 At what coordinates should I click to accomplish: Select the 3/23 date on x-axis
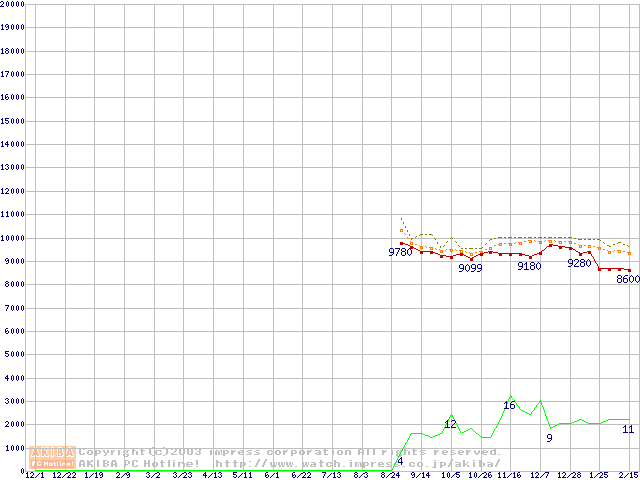[182, 475]
